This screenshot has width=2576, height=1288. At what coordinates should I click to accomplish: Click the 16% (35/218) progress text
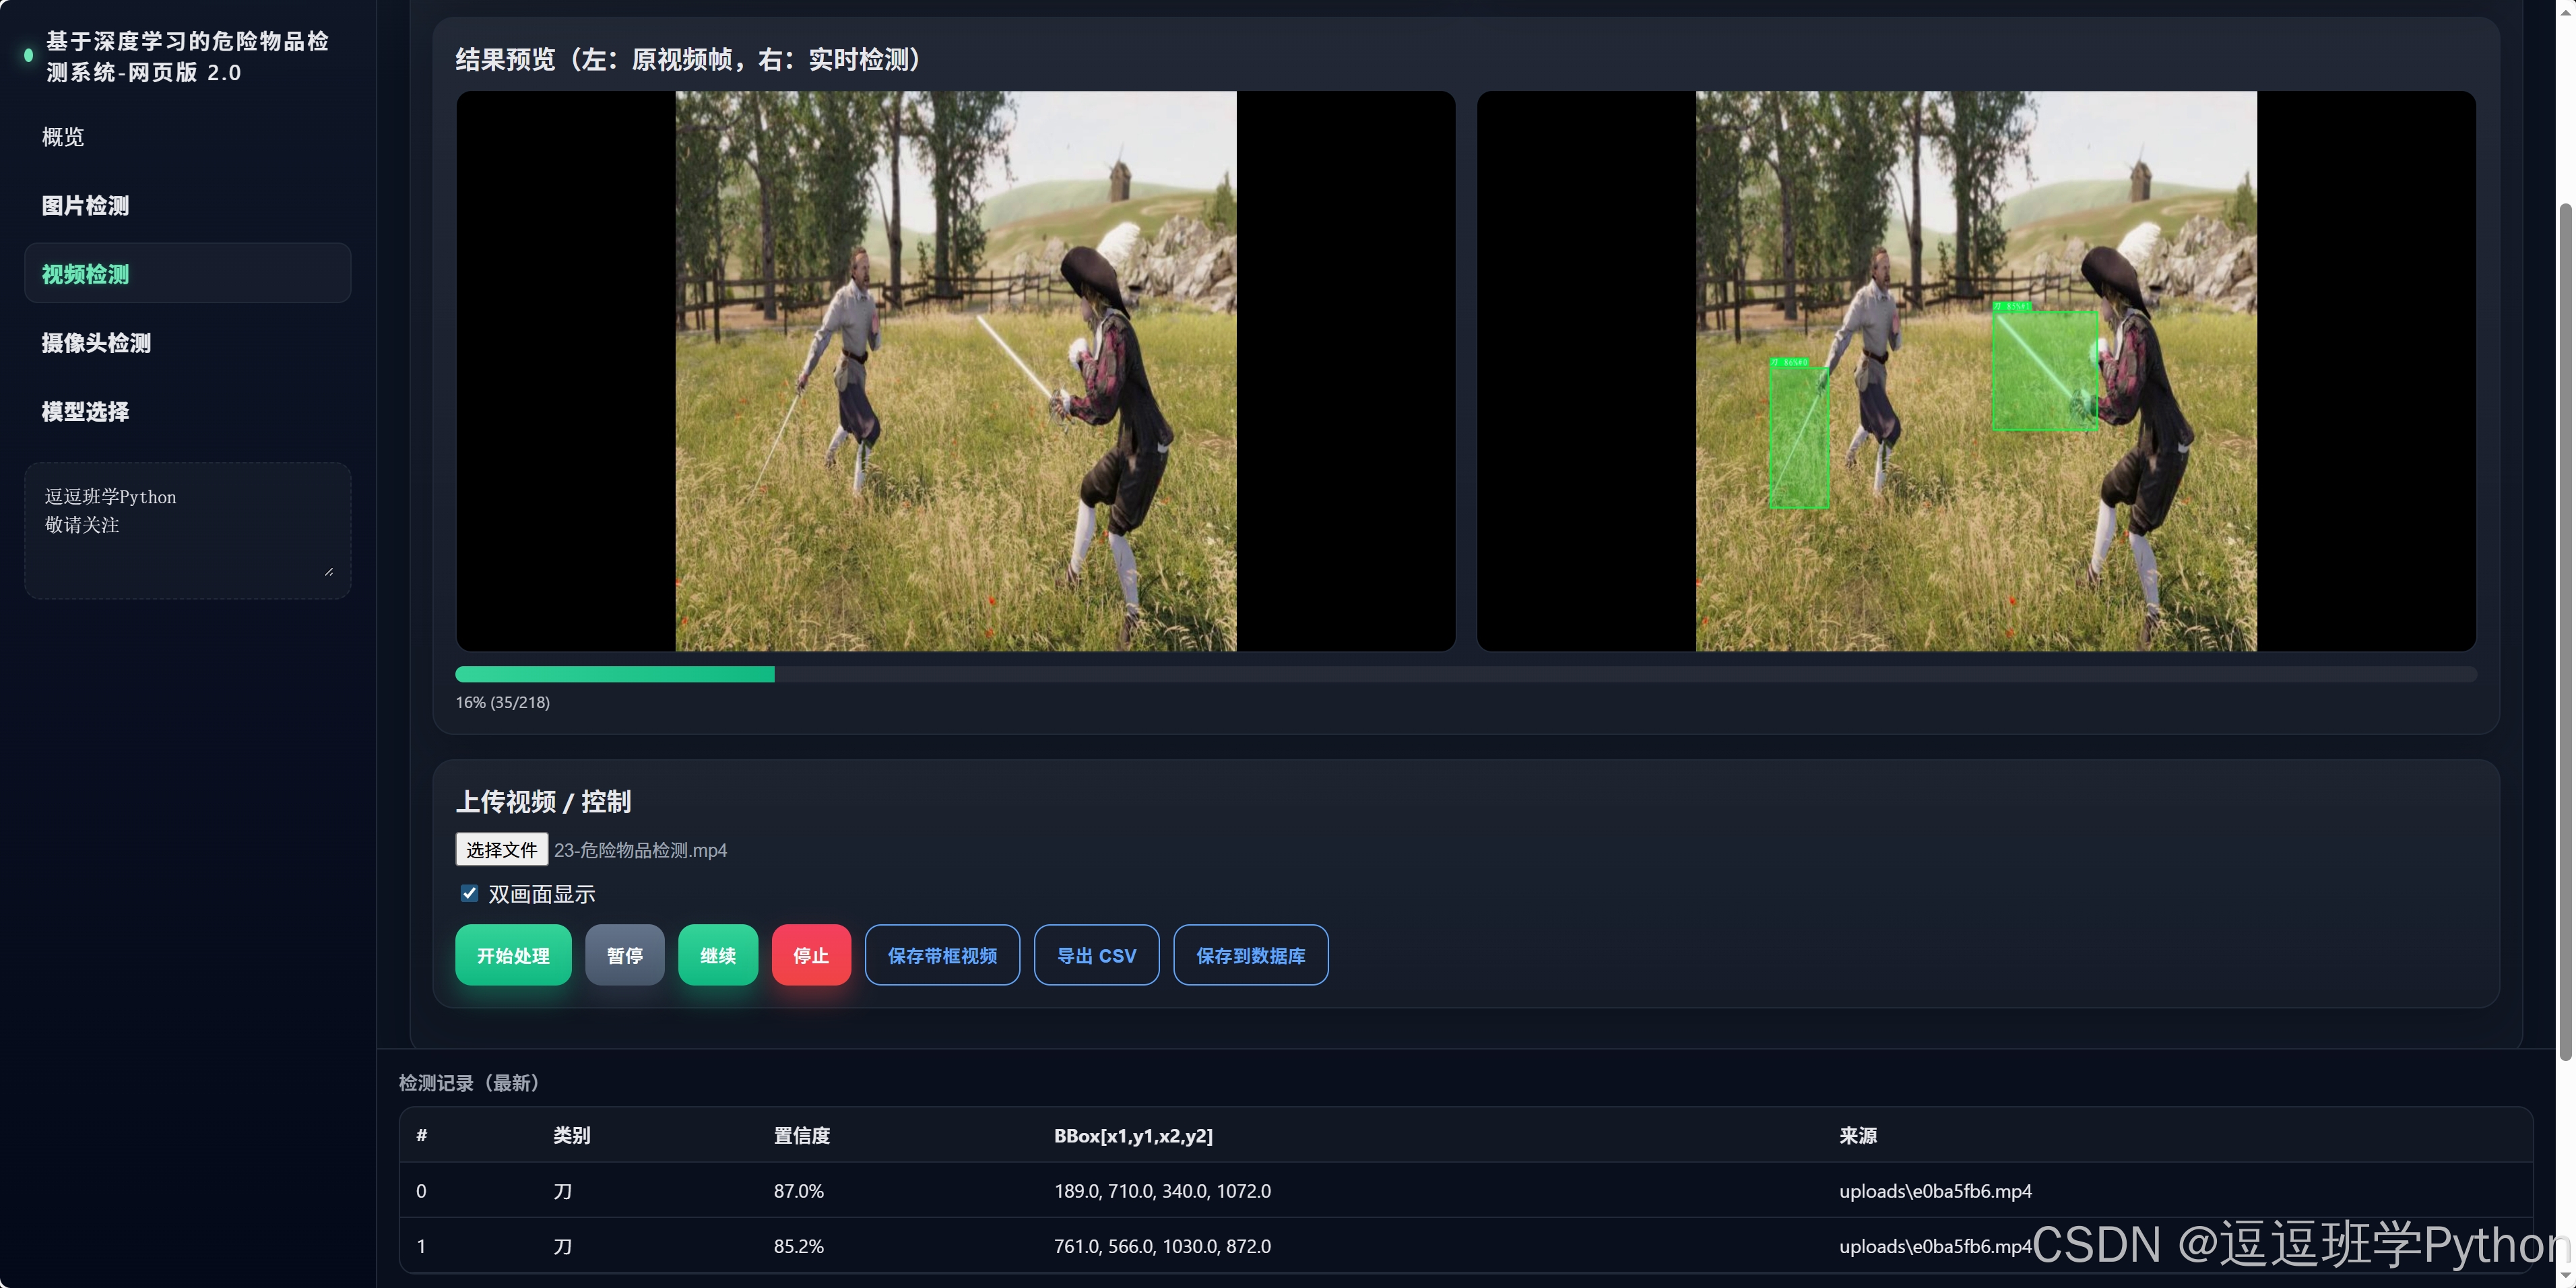(x=503, y=702)
